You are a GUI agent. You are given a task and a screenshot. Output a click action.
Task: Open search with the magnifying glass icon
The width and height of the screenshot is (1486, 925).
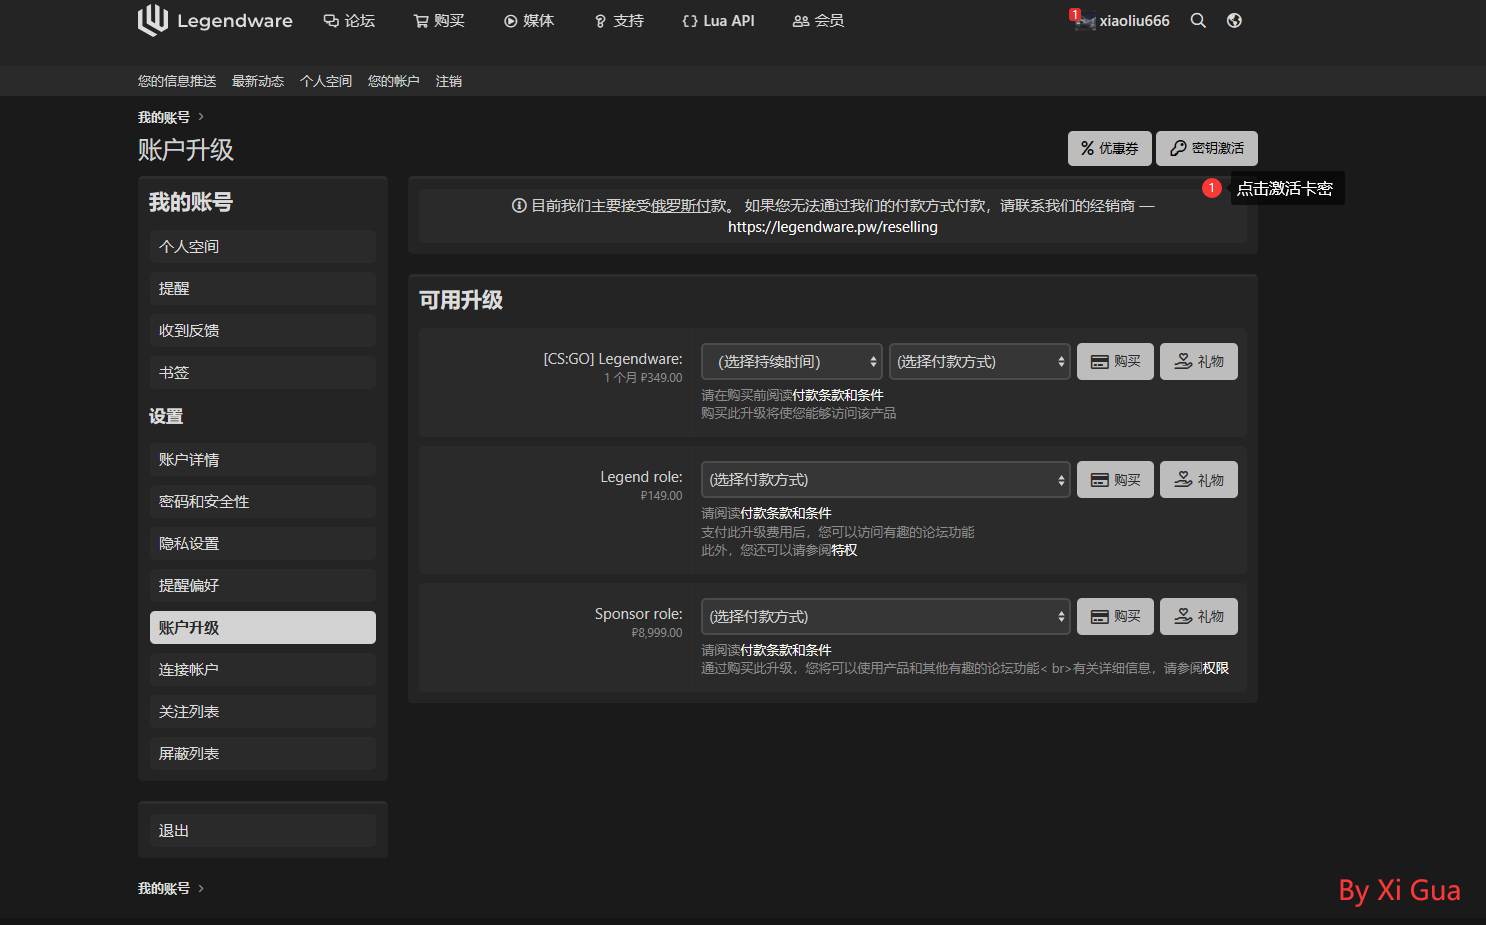pyautogui.click(x=1198, y=20)
